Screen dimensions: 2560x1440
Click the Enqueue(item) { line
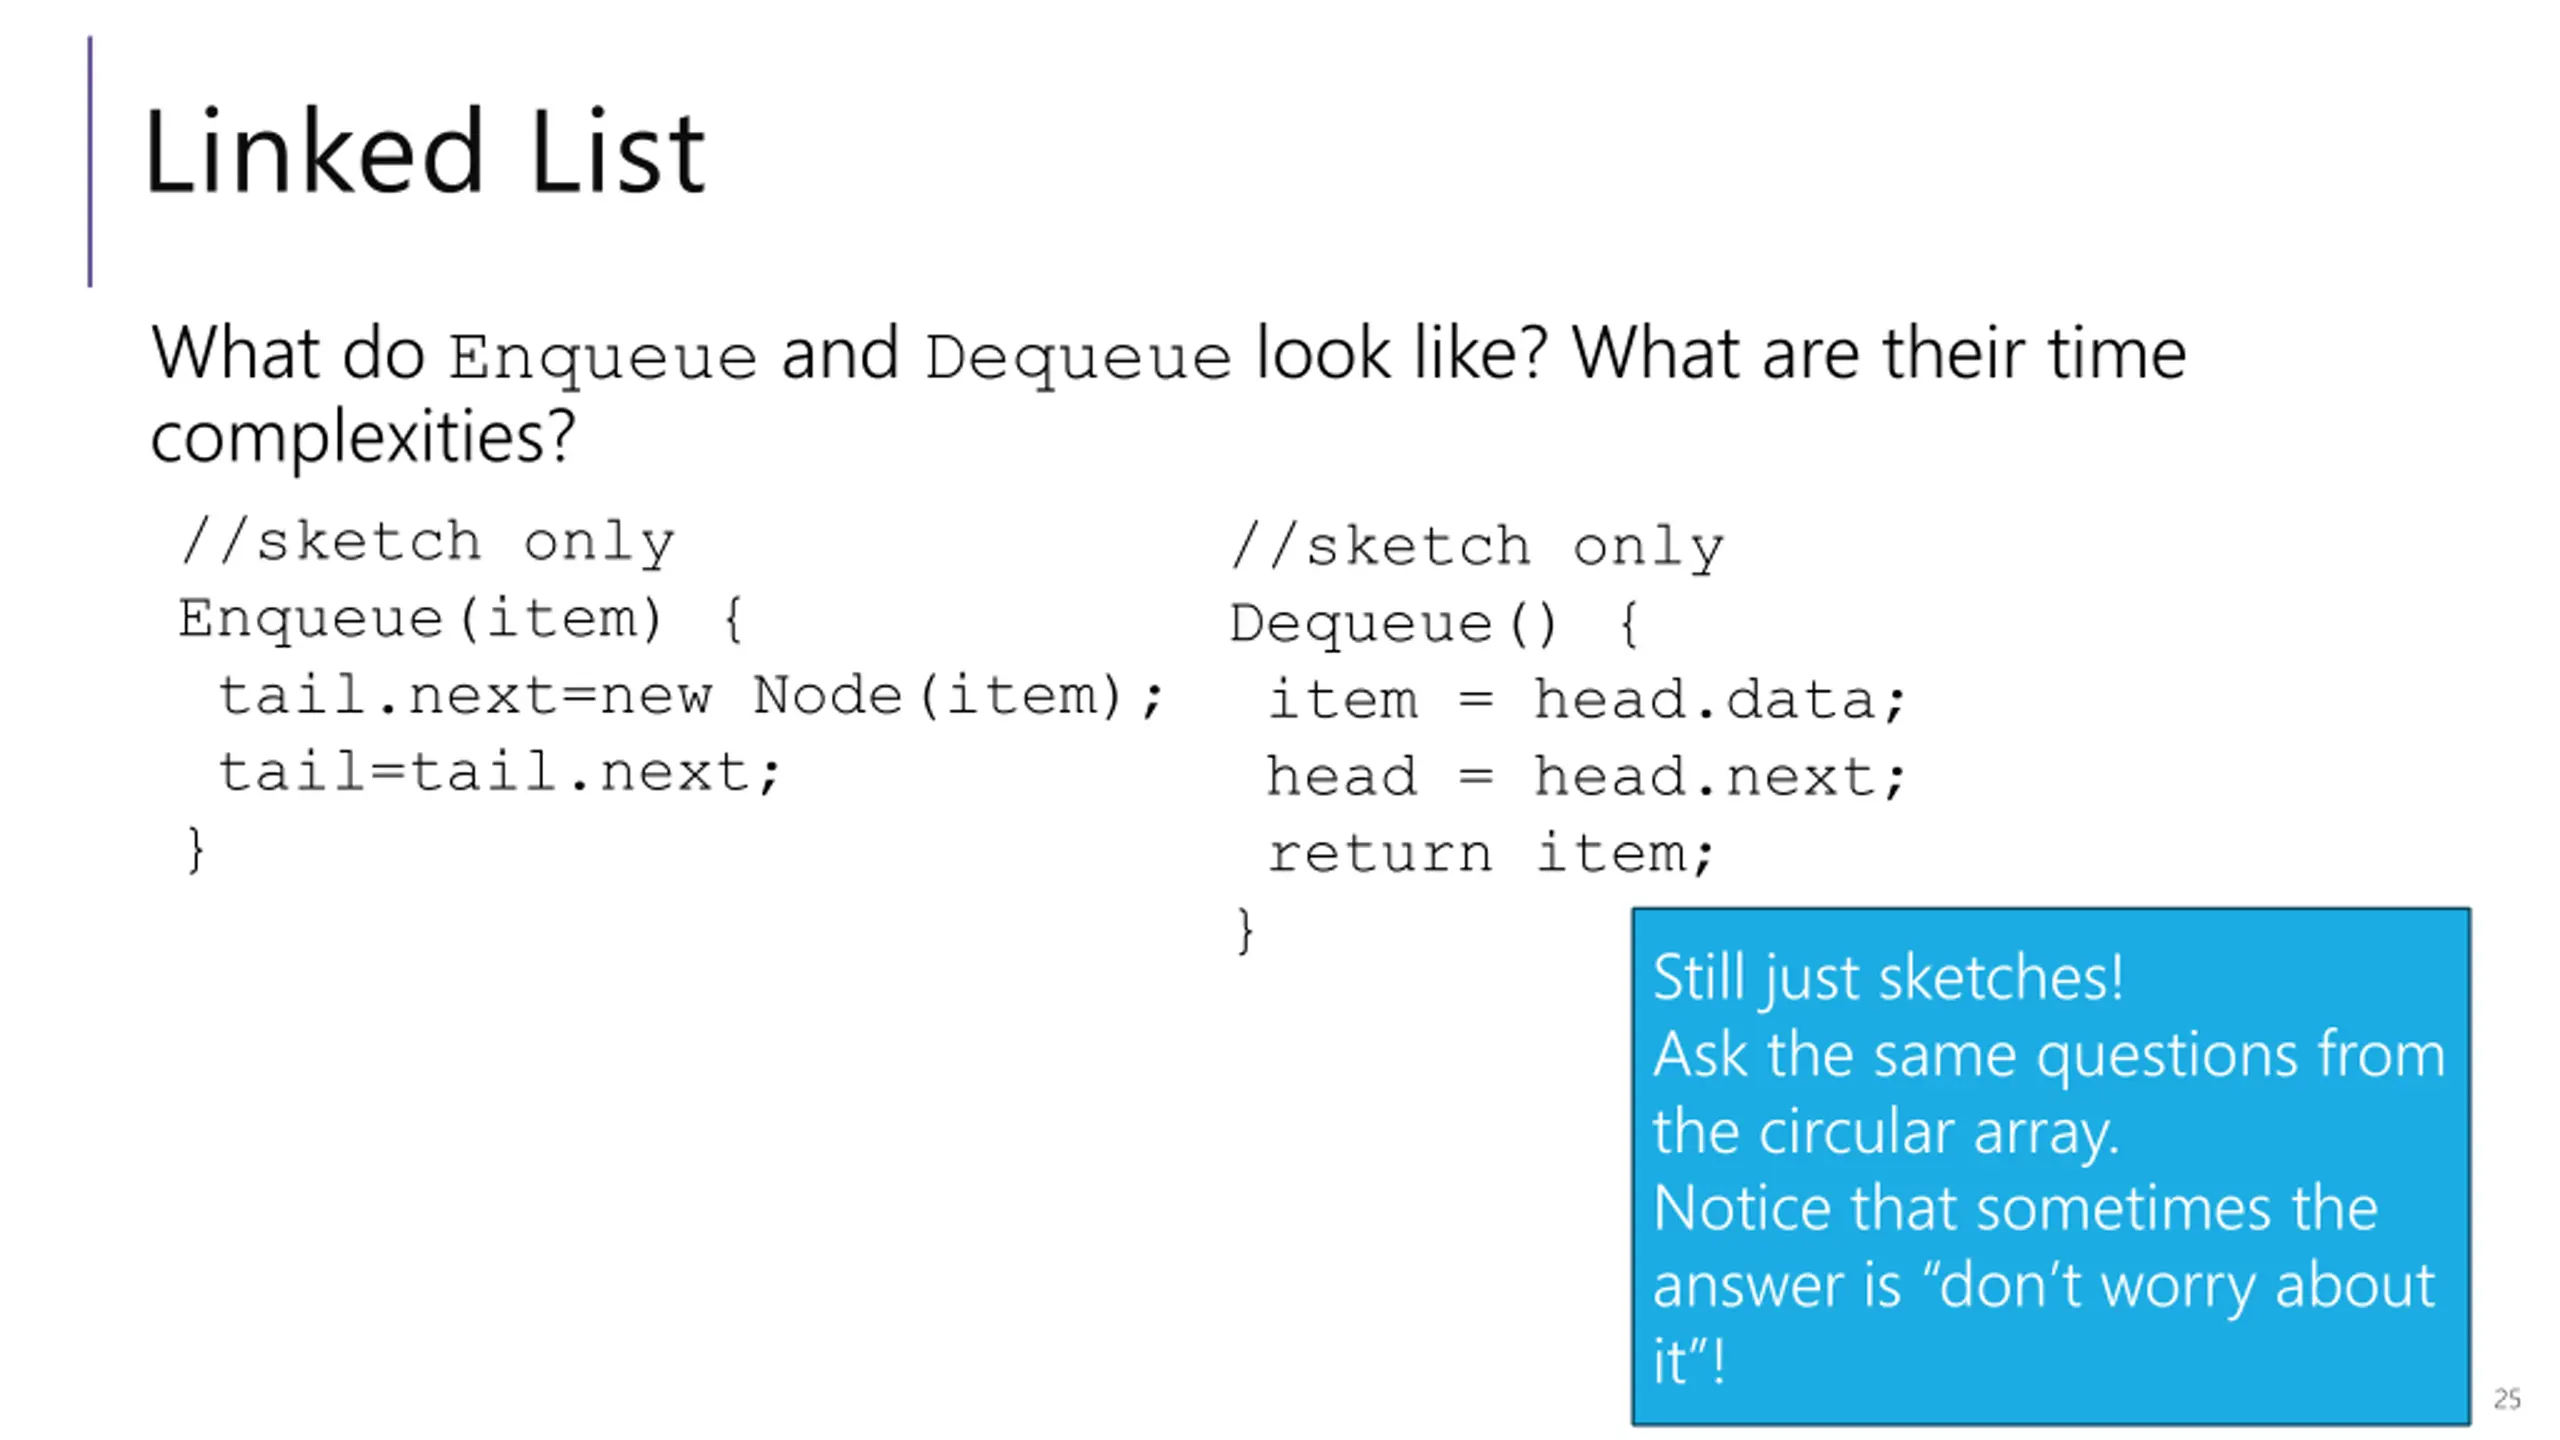[461, 619]
